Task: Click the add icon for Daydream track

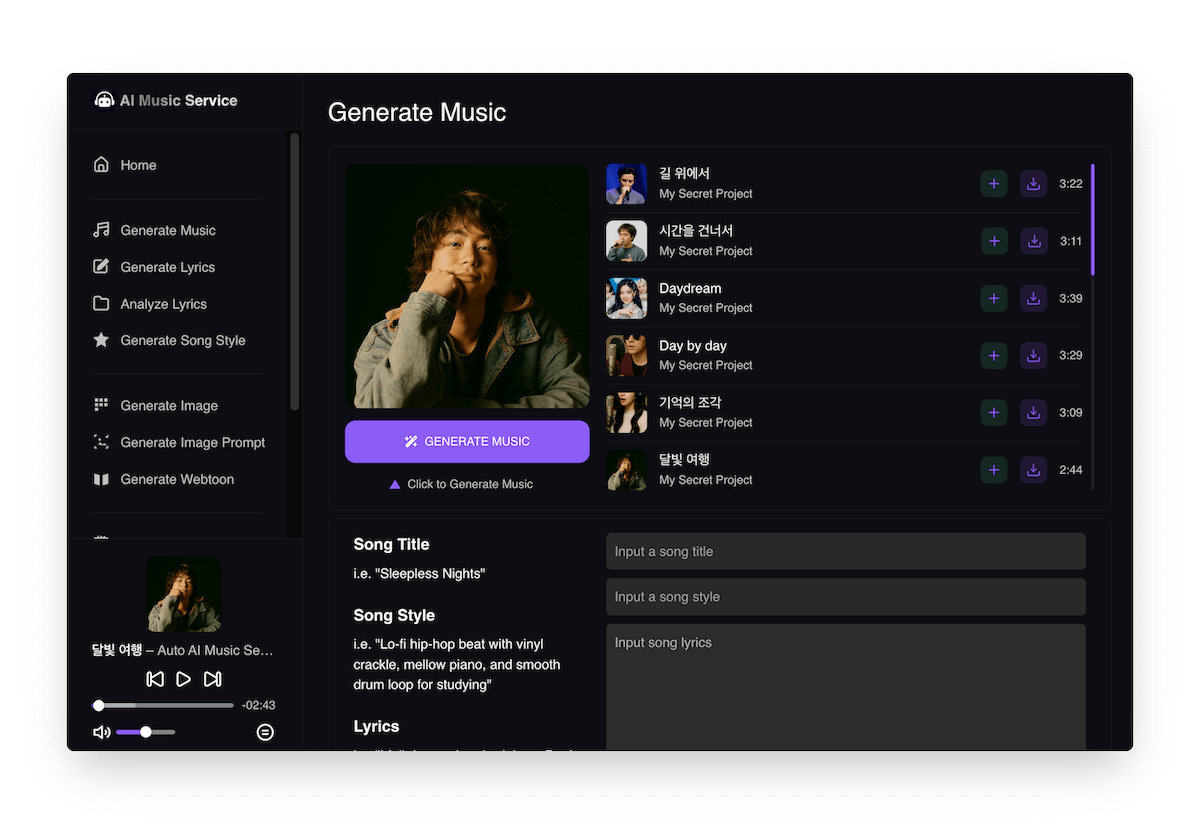Action: click(x=993, y=298)
